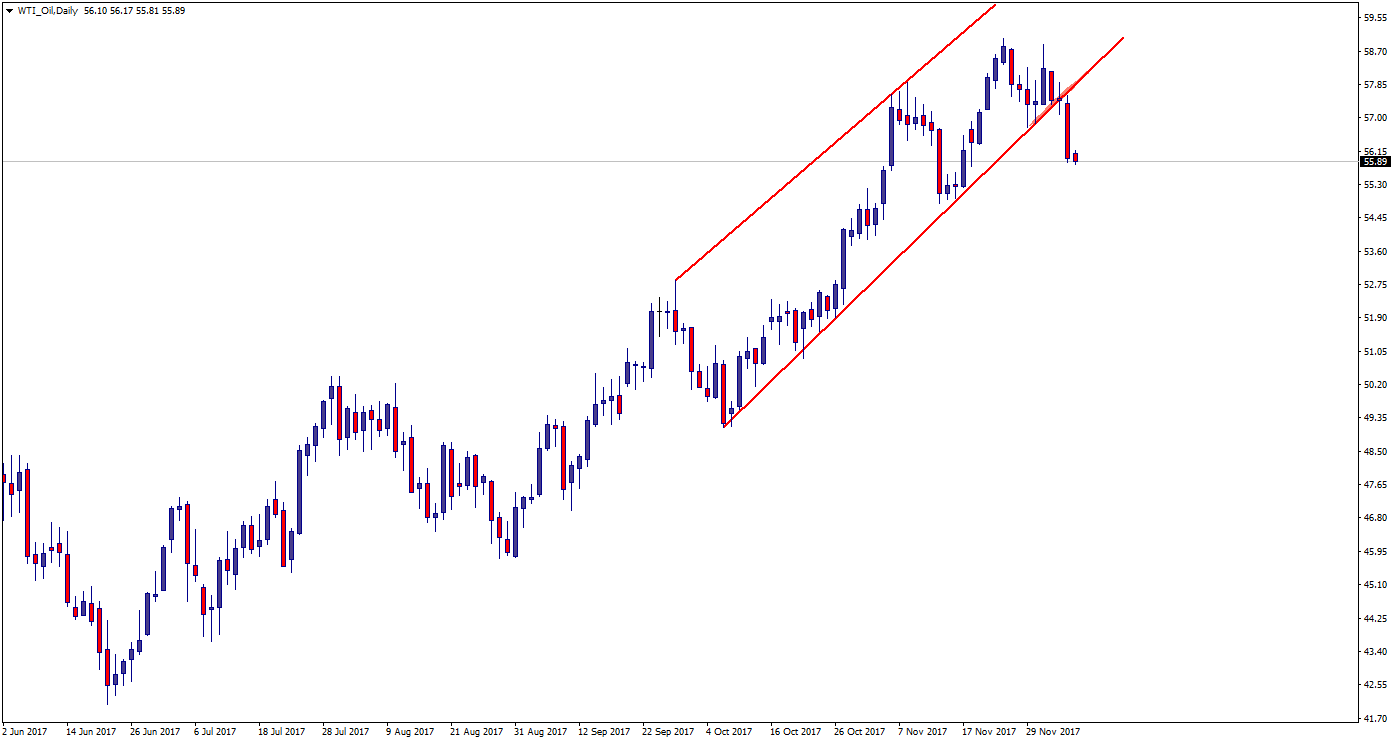Click the 53.60 price axis label
1398x743 pixels.
1374,252
